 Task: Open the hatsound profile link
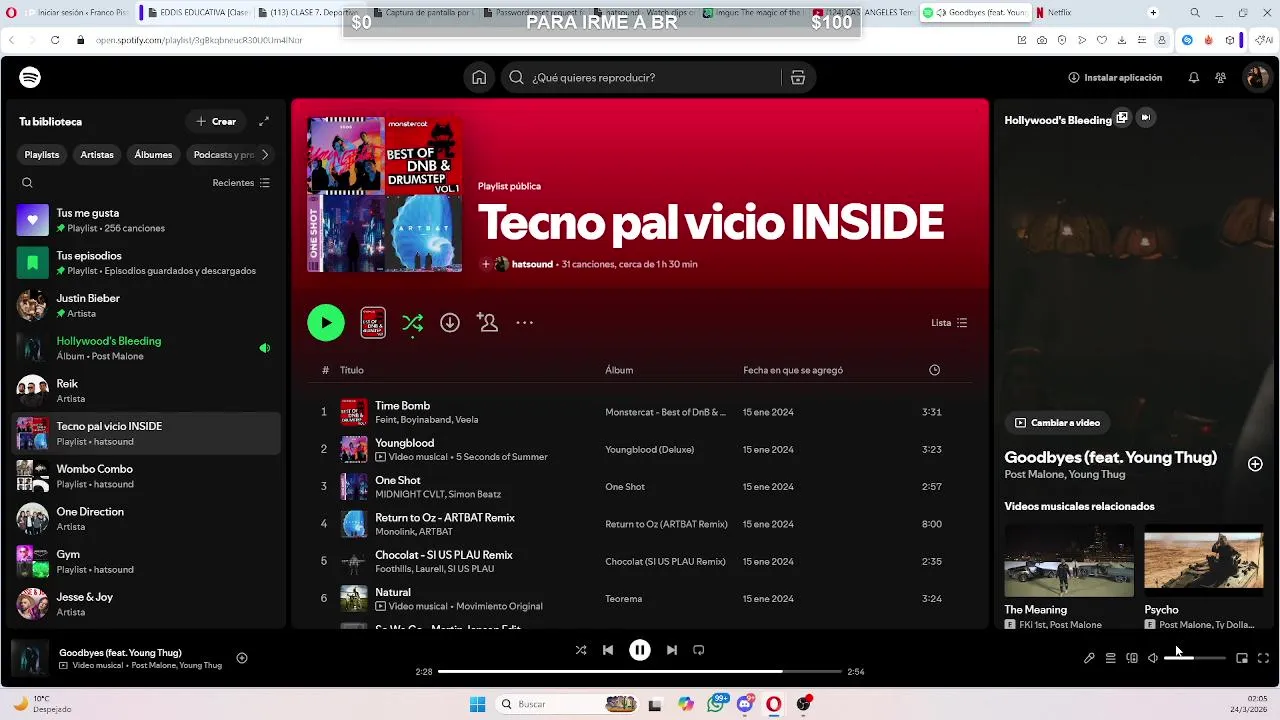(x=532, y=264)
